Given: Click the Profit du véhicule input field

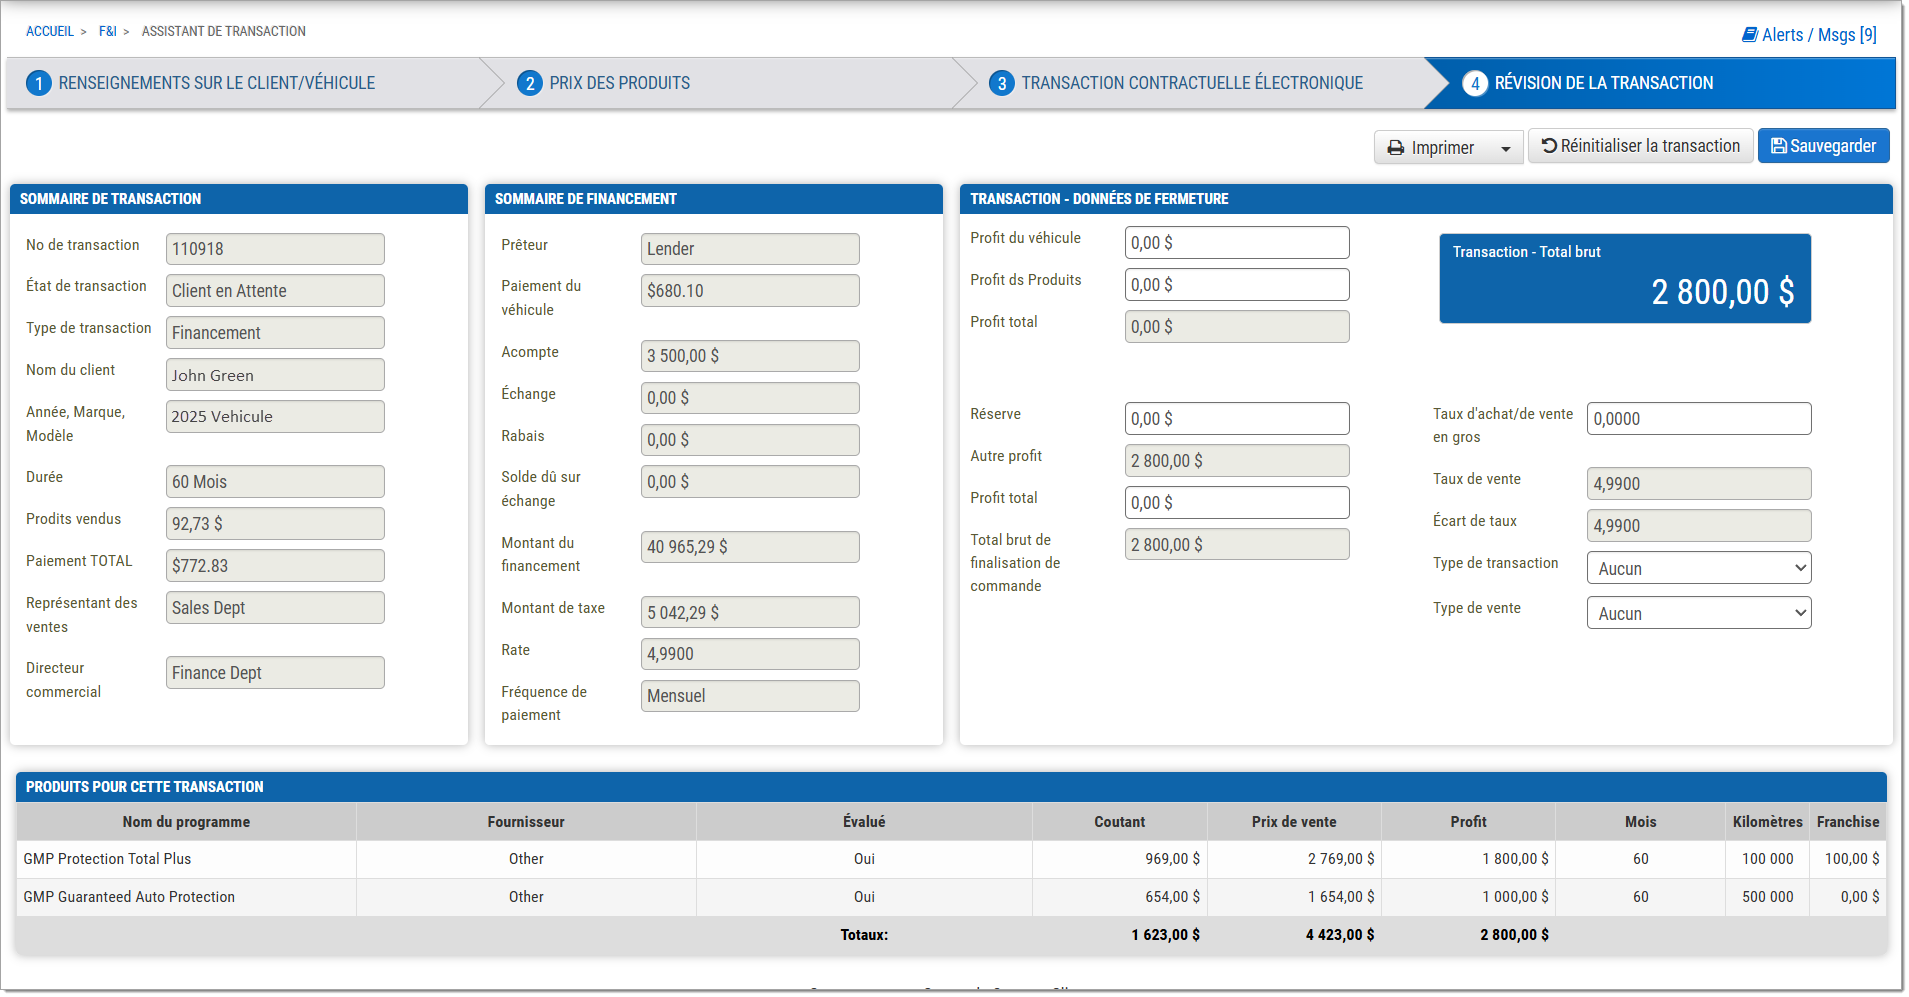Looking at the screenshot, I should [x=1236, y=243].
